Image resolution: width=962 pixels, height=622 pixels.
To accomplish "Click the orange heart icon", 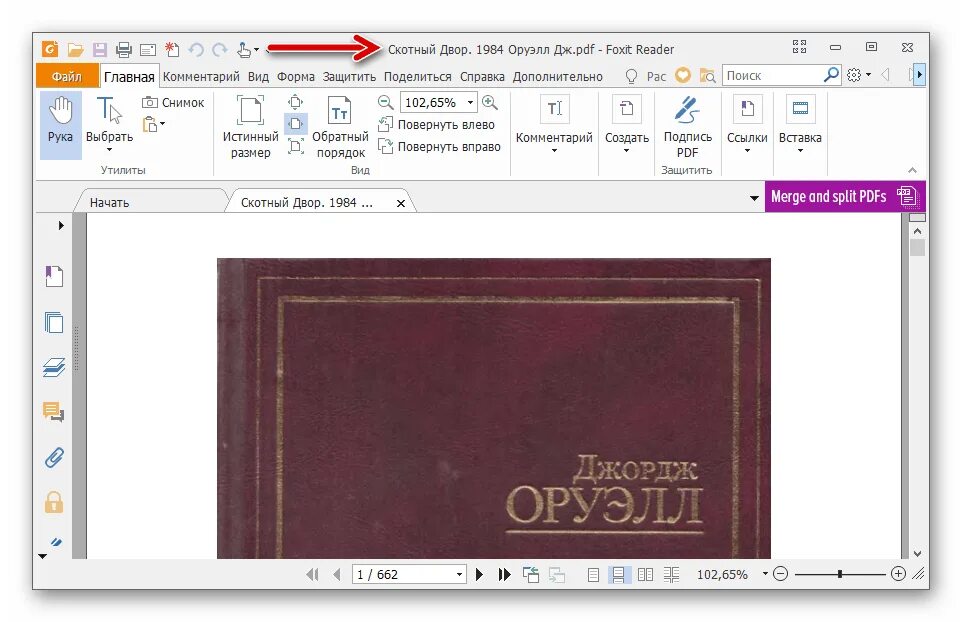I will (x=683, y=75).
